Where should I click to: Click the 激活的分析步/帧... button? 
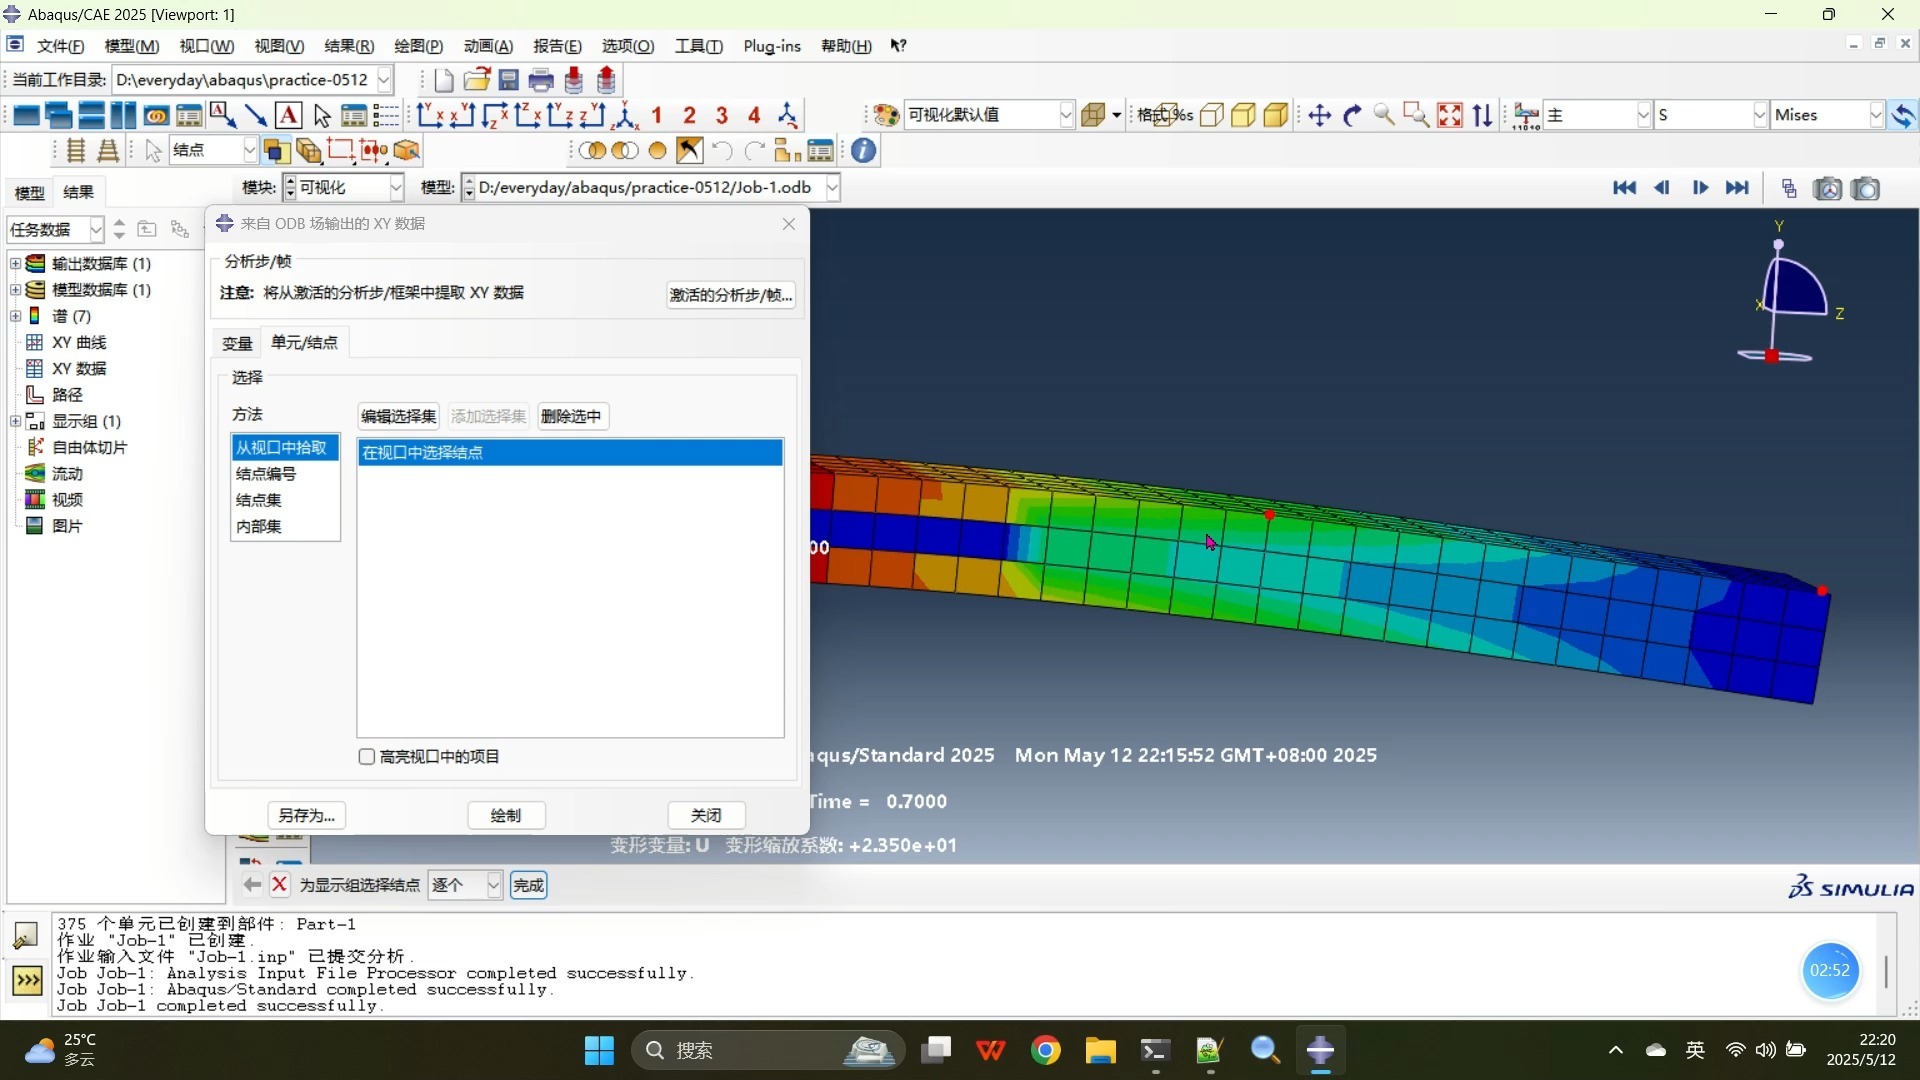[x=731, y=295]
